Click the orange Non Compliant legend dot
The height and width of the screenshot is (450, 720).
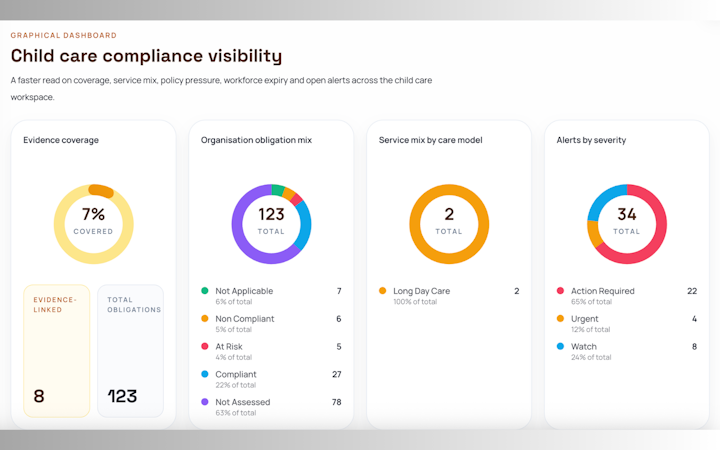click(x=205, y=318)
